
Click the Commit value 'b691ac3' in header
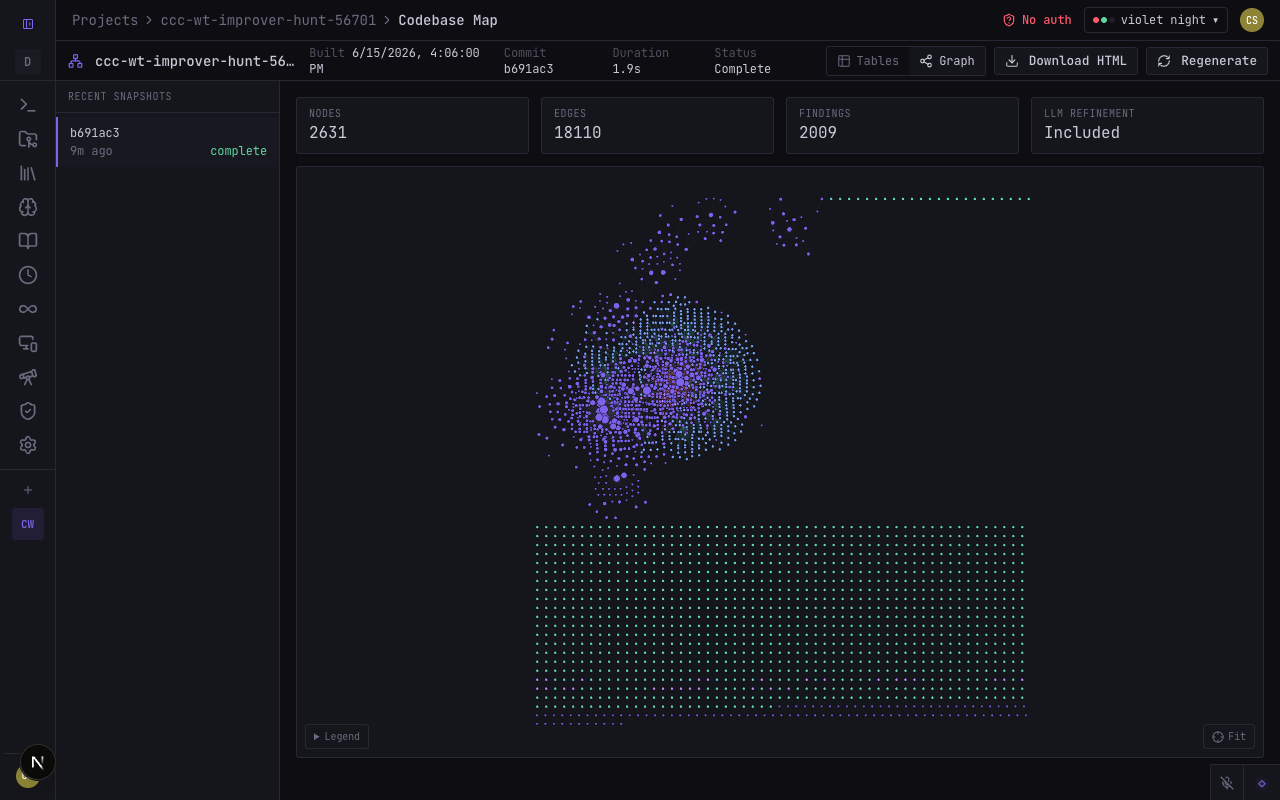pyautogui.click(x=529, y=69)
